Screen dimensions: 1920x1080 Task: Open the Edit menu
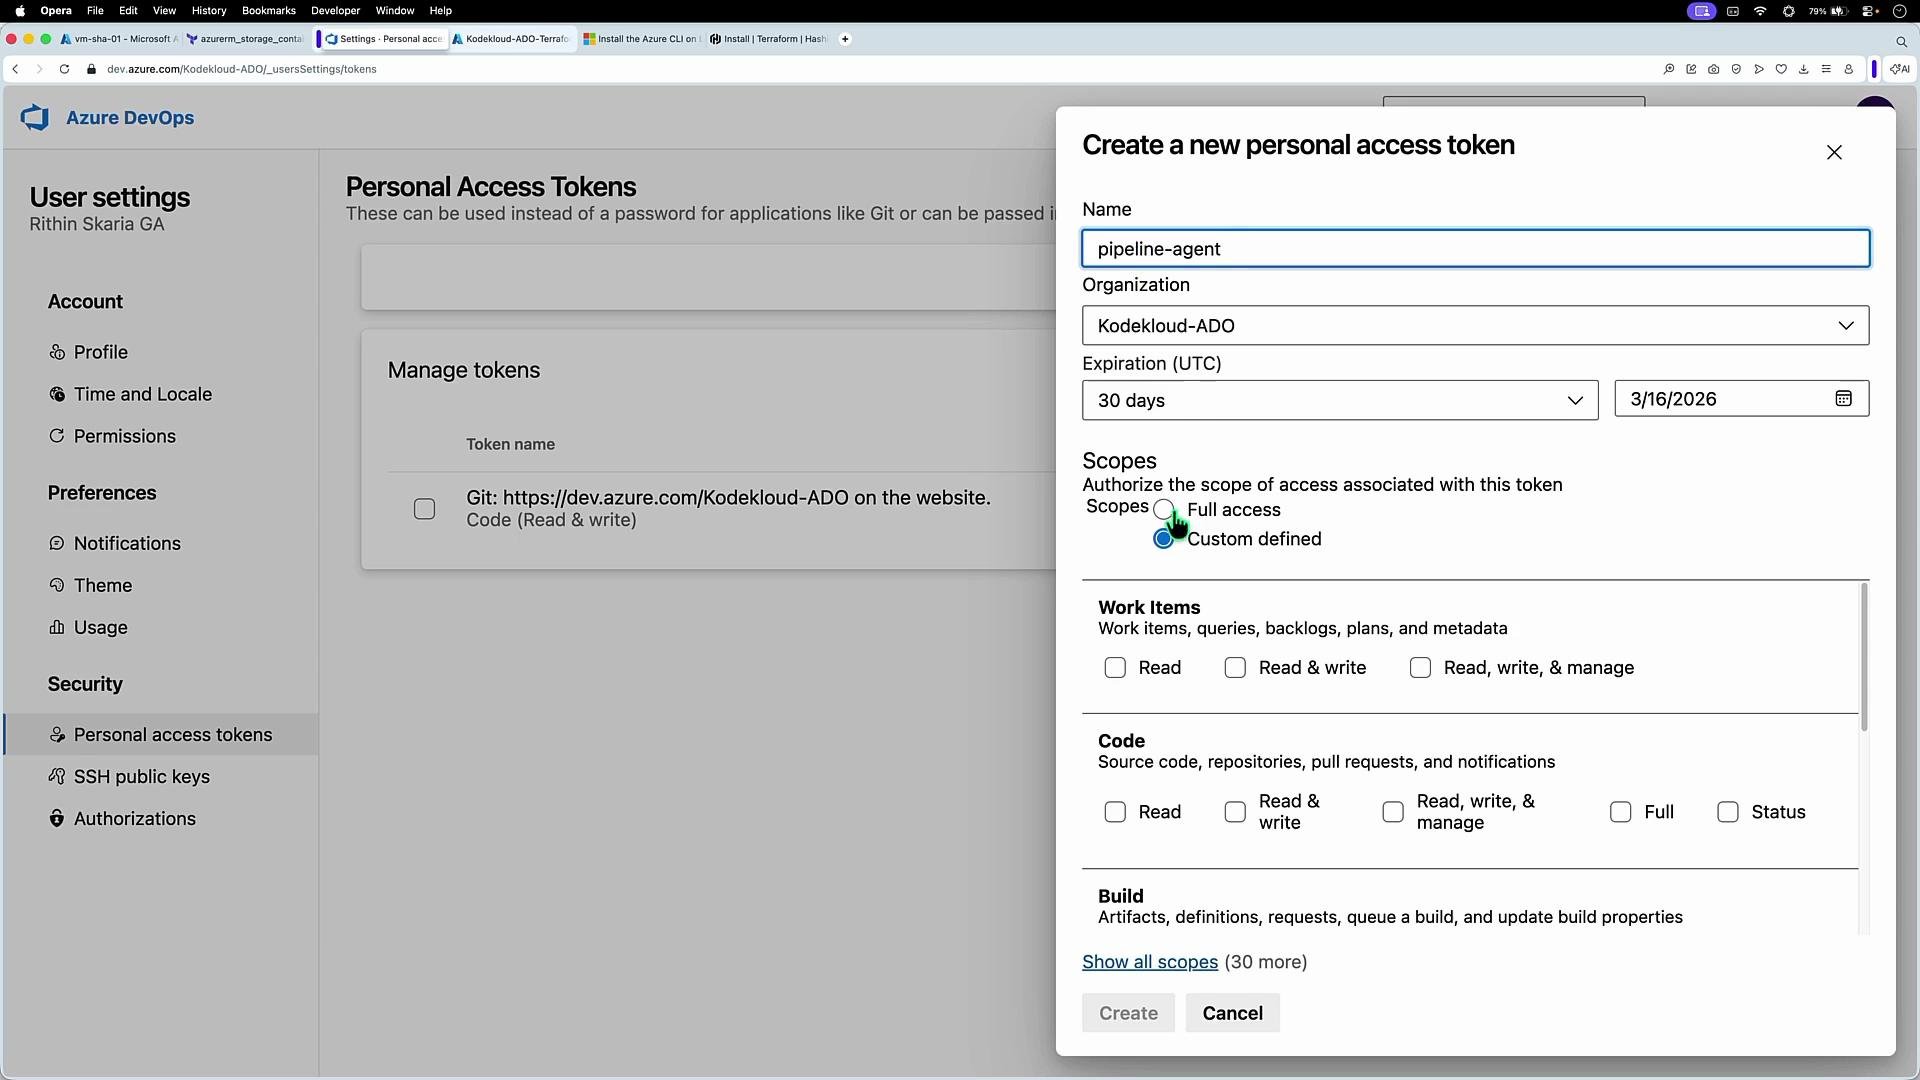coord(128,11)
